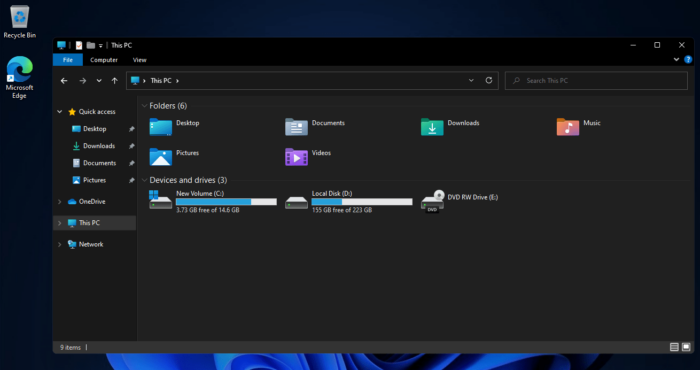Open the Documents folder icon in Folders
Screen dimensions: 700x370
(296, 127)
